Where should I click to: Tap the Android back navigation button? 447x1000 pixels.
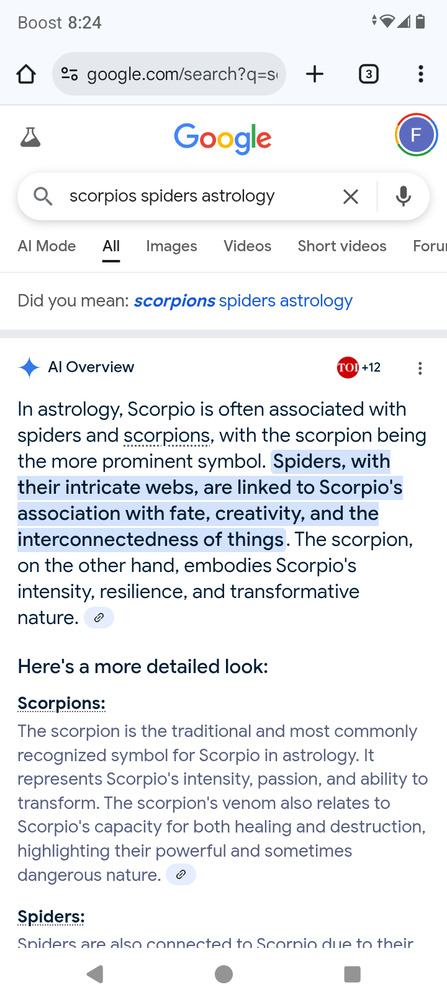pos(95,974)
